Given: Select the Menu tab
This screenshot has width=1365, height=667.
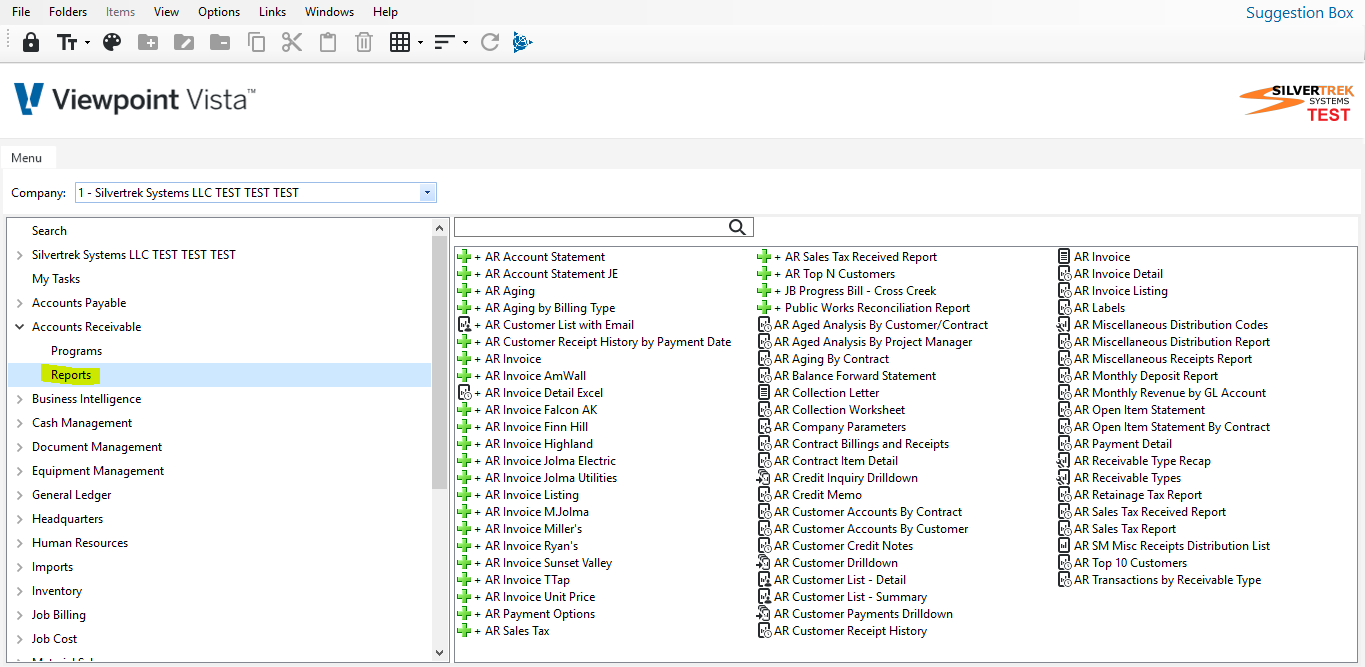Looking at the screenshot, I should point(27,158).
